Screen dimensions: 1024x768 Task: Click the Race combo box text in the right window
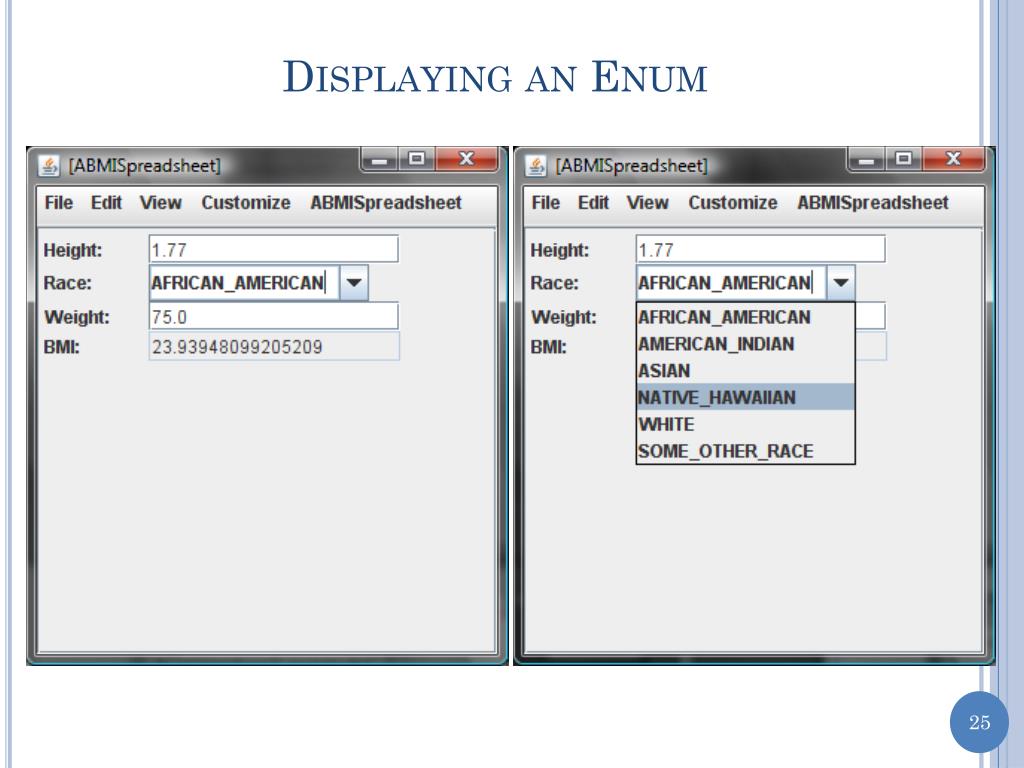pos(731,283)
